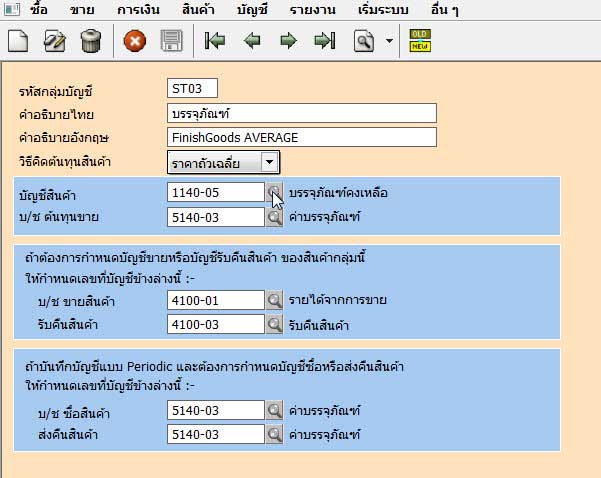Click the ส่งคืนสินค้า code field
The width and height of the screenshot is (601, 478).
[x=216, y=434]
